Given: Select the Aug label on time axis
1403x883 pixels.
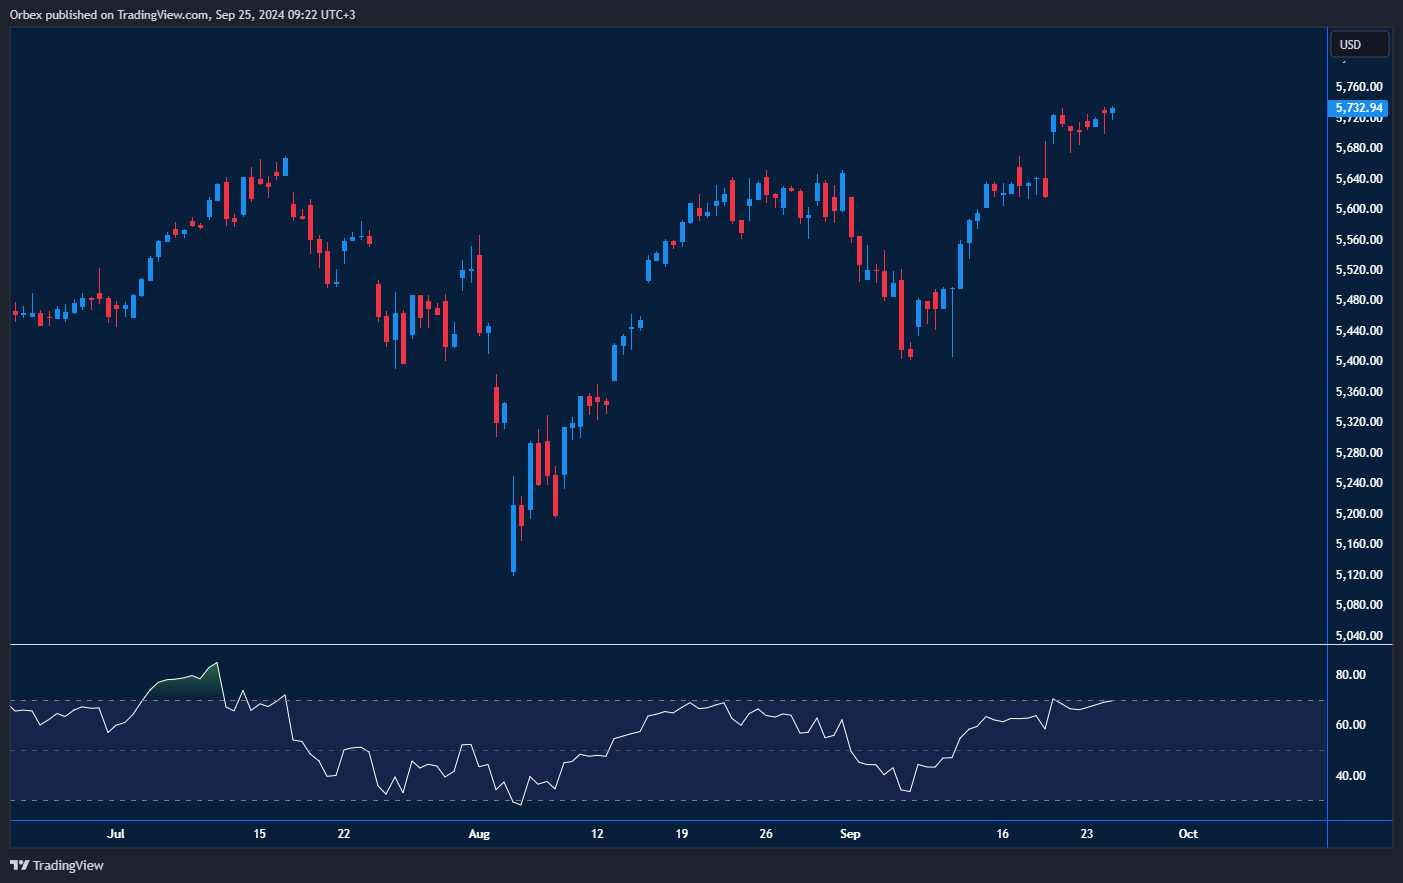Looking at the screenshot, I should pos(479,834).
